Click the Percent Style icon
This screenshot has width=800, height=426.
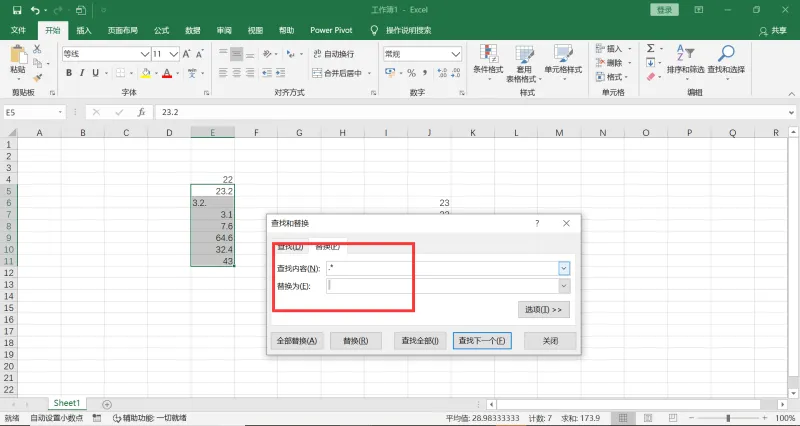tap(411, 73)
